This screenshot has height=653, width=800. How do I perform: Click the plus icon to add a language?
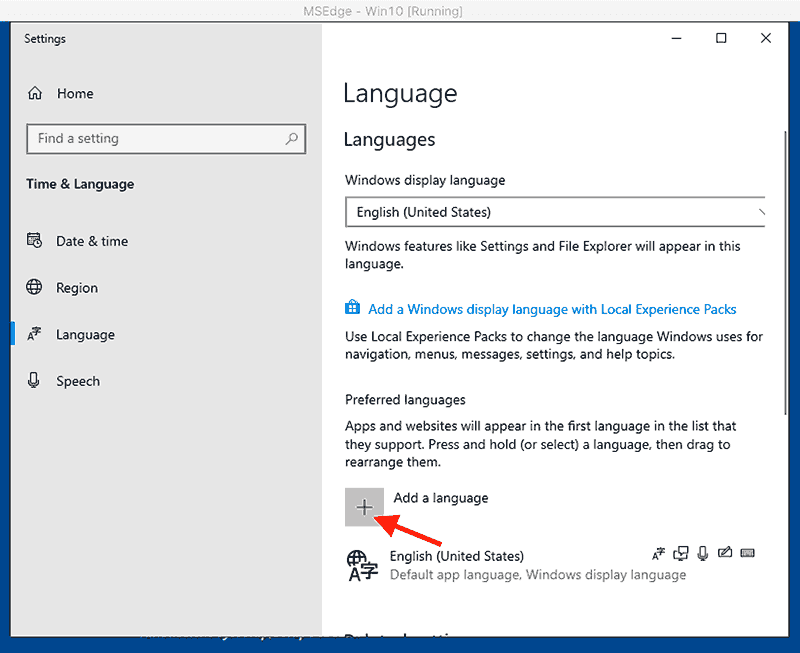(364, 507)
